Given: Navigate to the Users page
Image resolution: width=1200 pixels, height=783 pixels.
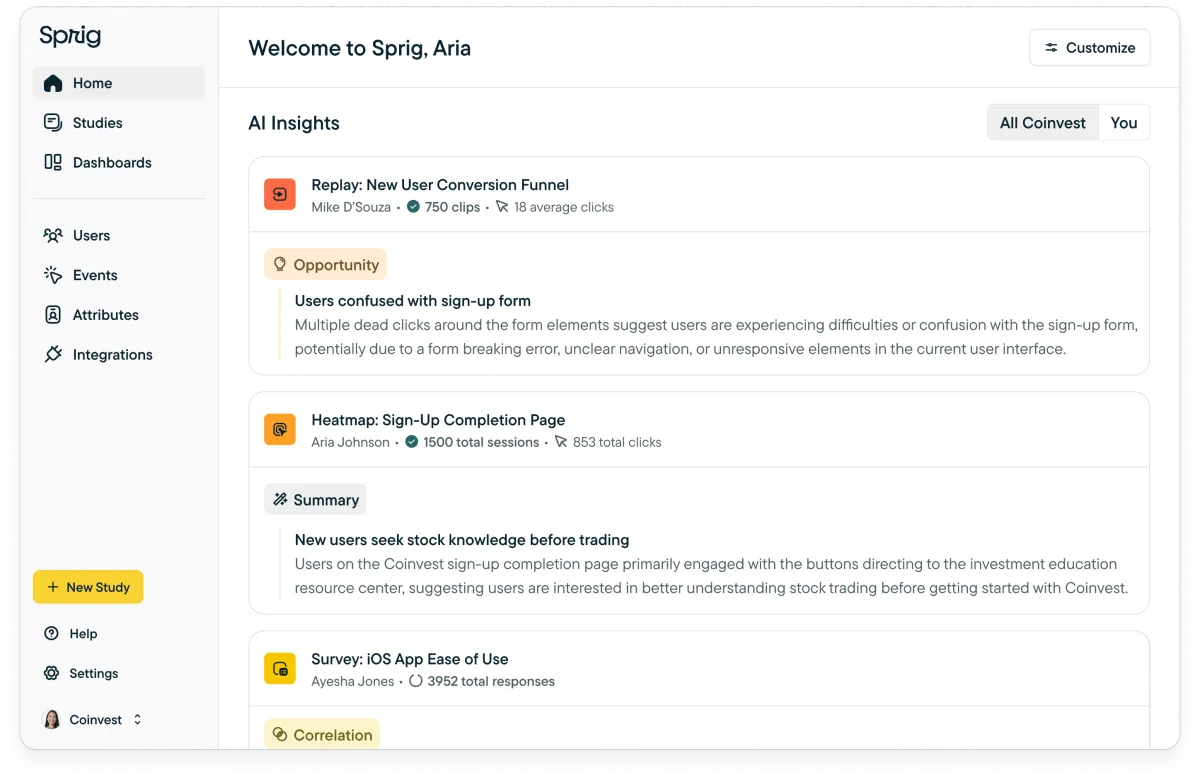Looking at the screenshot, I should (91, 236).
